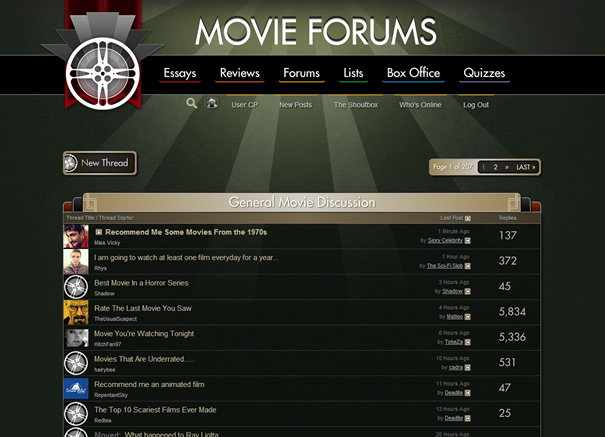This screenshot has width=605, height=437.
Task: Open The Top 10 Scariest Films Ever Made thread
Action: click(155, 410)
